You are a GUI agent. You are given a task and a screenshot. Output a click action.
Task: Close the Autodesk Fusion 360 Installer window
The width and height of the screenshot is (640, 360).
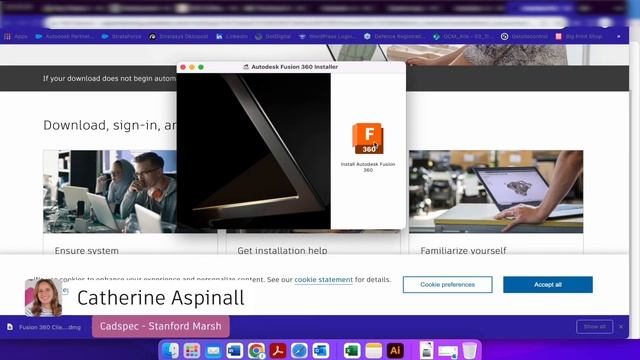click(183, 67)
